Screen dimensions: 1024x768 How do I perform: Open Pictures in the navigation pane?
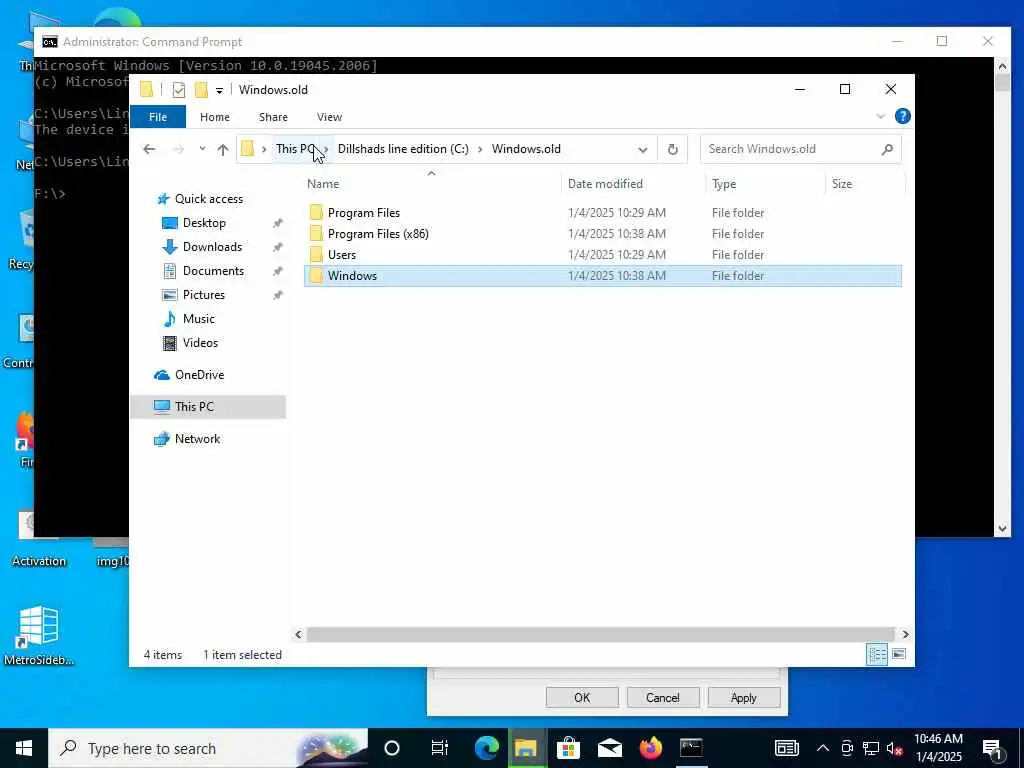tap(203, 295)
